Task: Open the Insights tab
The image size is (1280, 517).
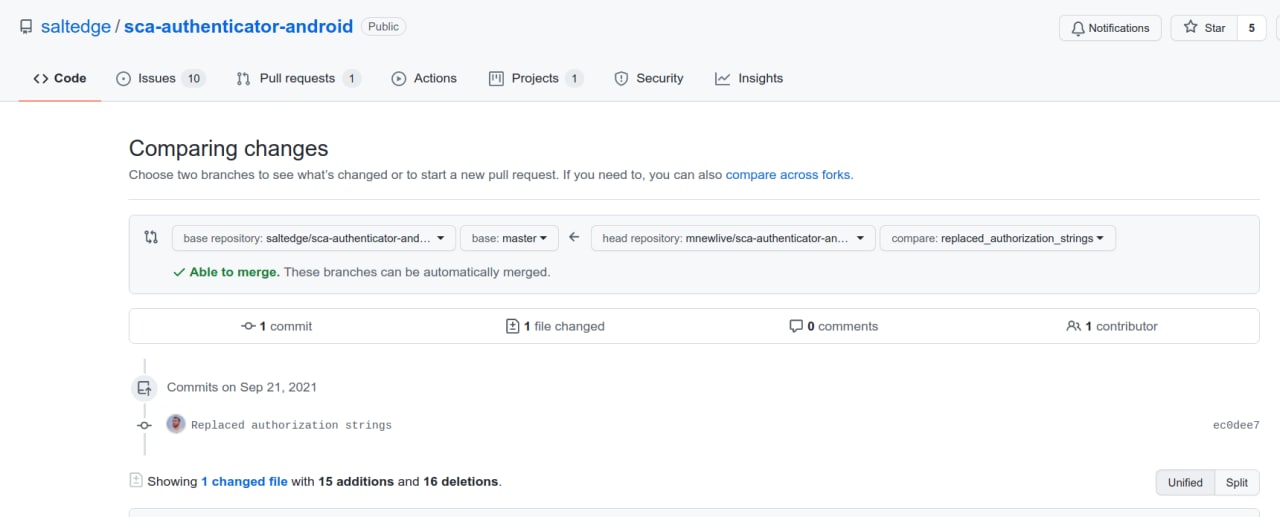Action: [749, 78]
